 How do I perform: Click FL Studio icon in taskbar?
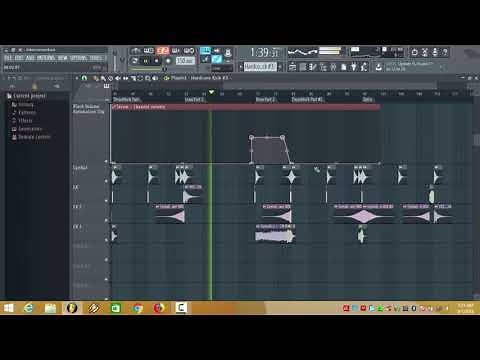72,308
